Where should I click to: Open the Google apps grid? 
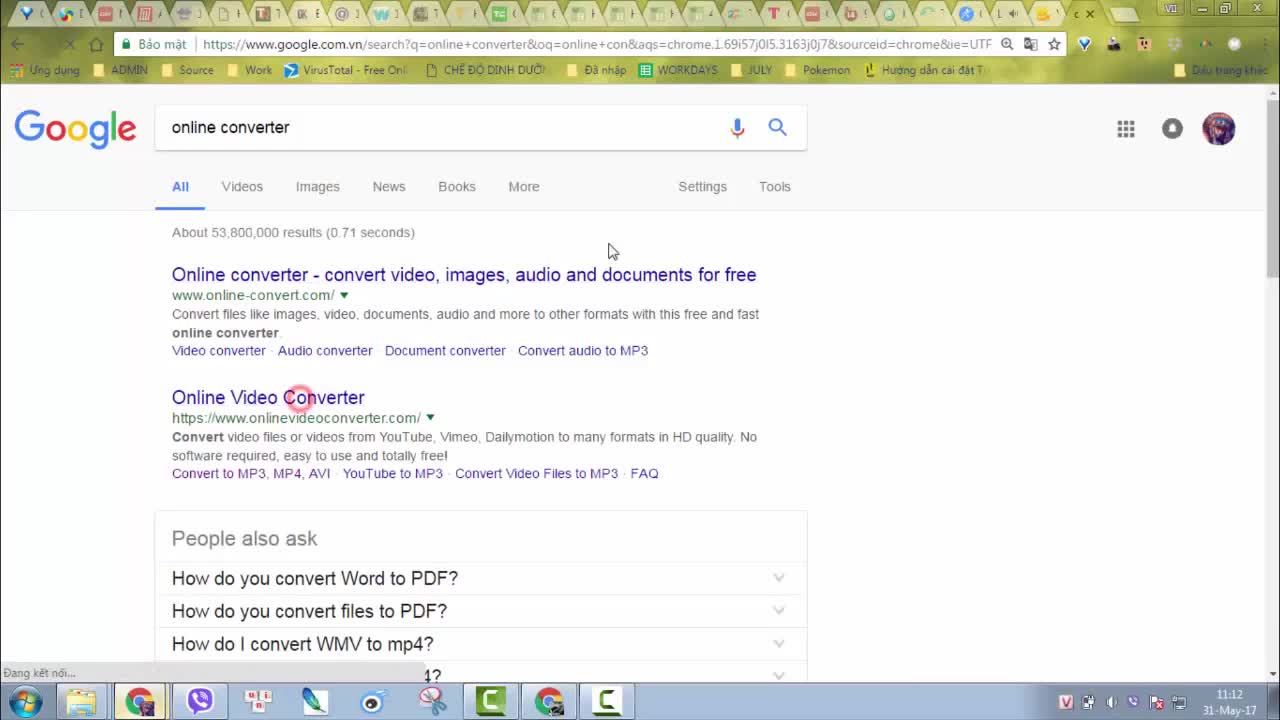coord(1126,129)
